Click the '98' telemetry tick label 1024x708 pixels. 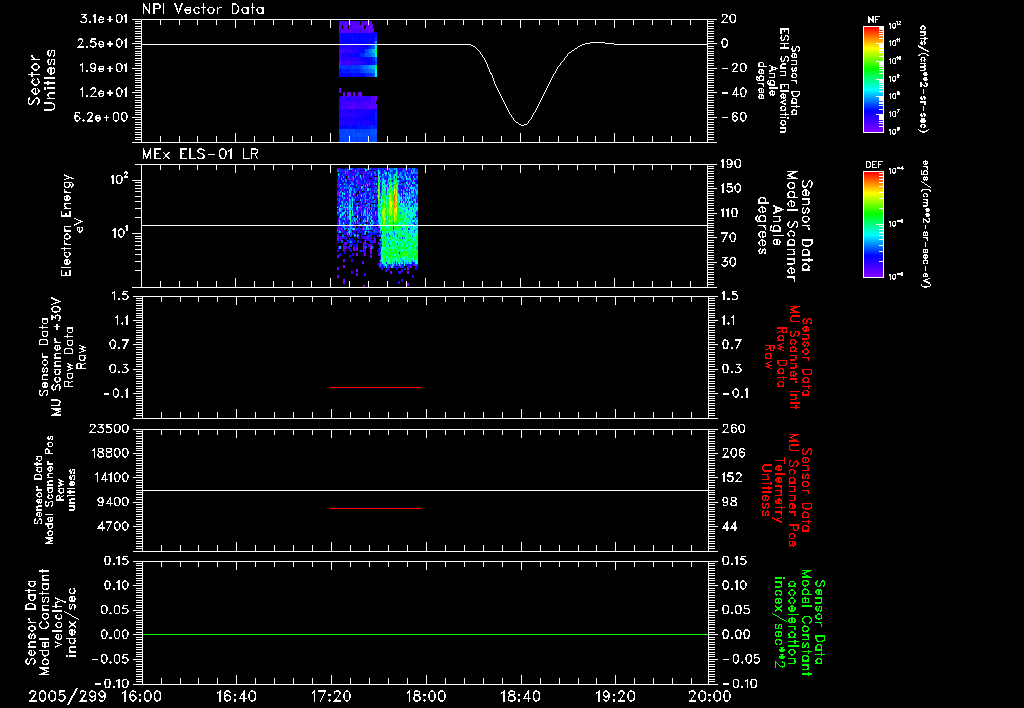click(729, 502)
